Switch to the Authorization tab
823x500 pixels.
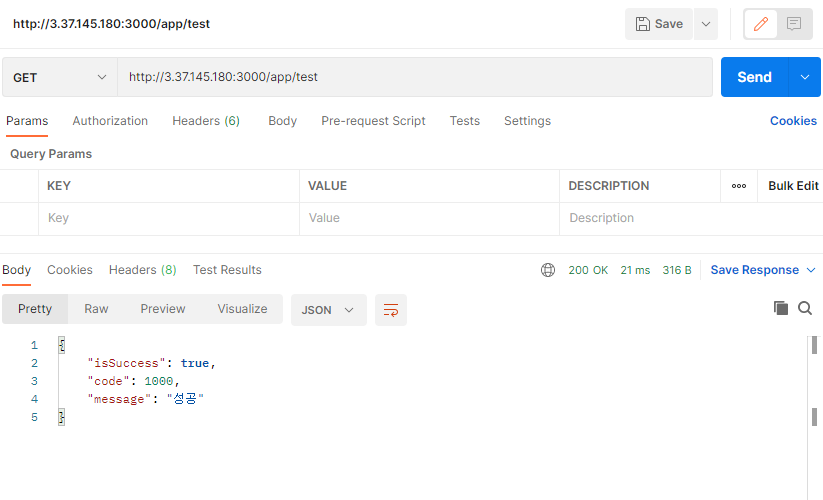[x=110, y=121]
